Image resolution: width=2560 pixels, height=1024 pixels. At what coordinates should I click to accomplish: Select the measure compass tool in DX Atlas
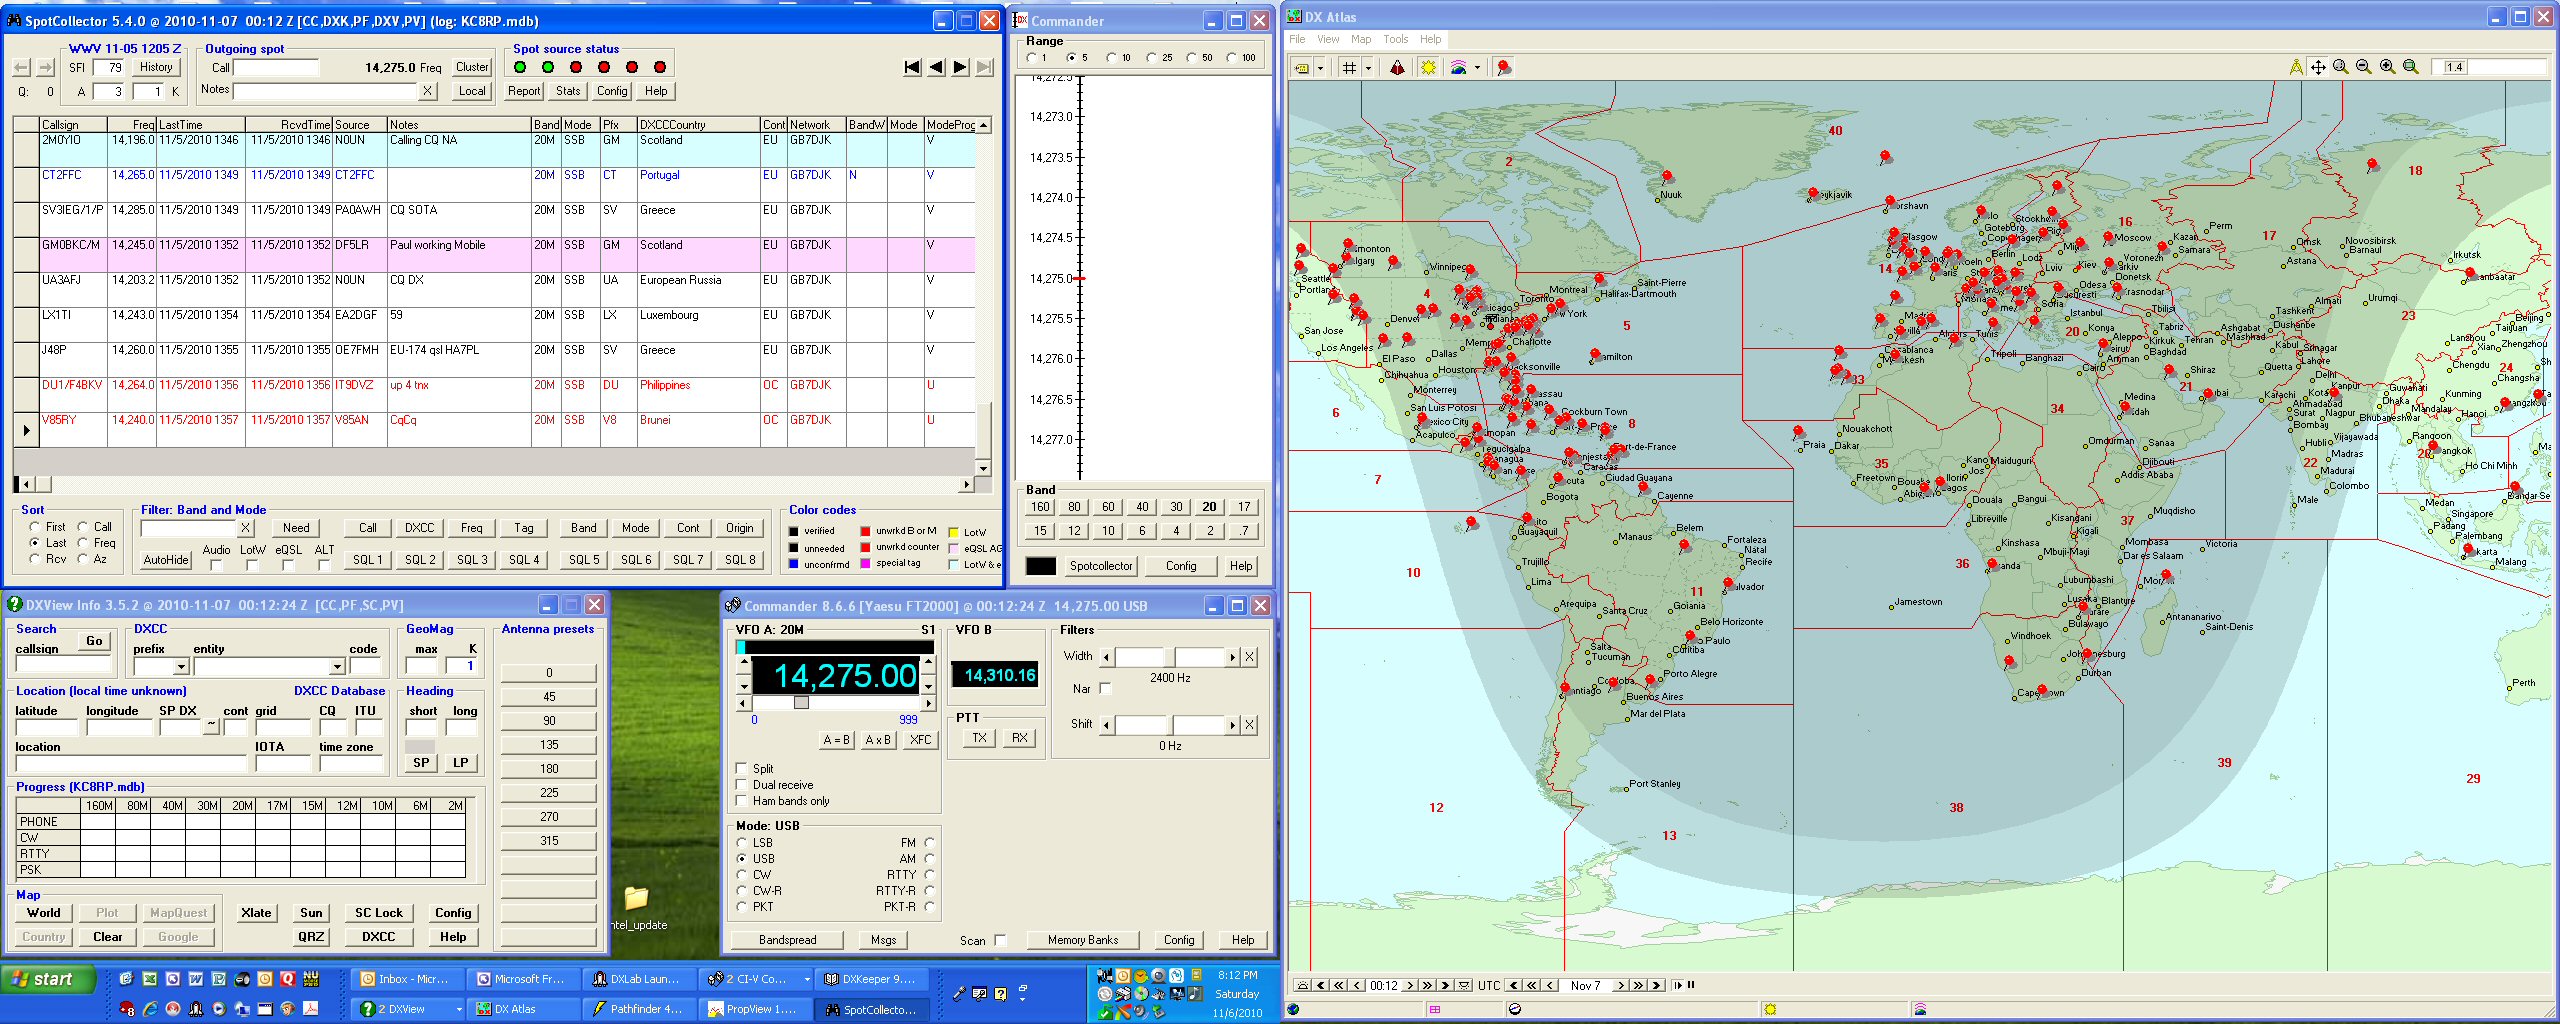2296,67
